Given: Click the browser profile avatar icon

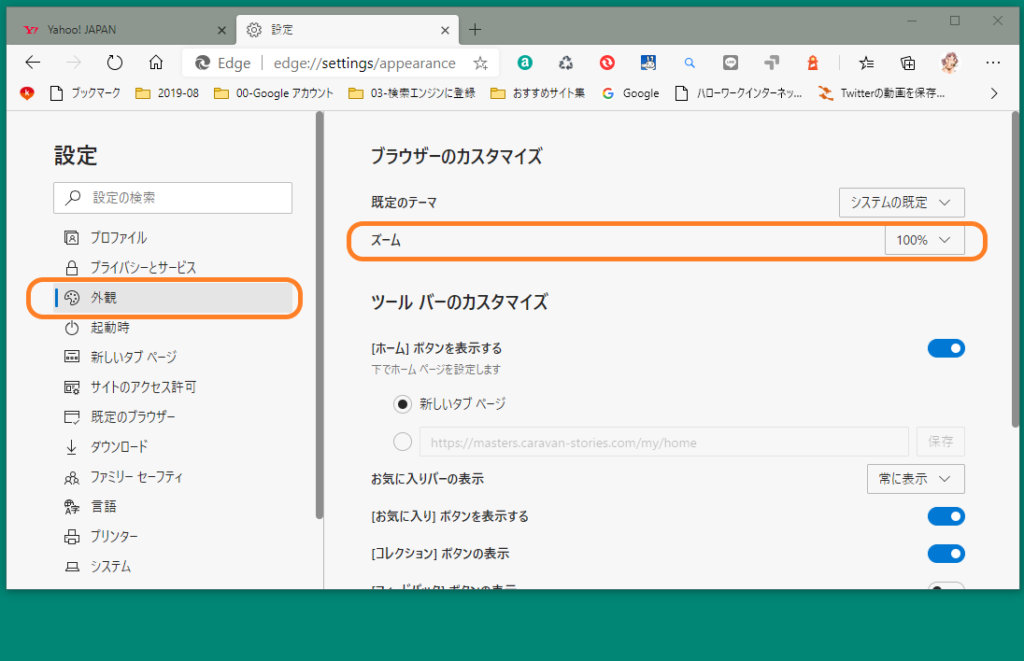Looking at the screenshot, I should [948, 62].
